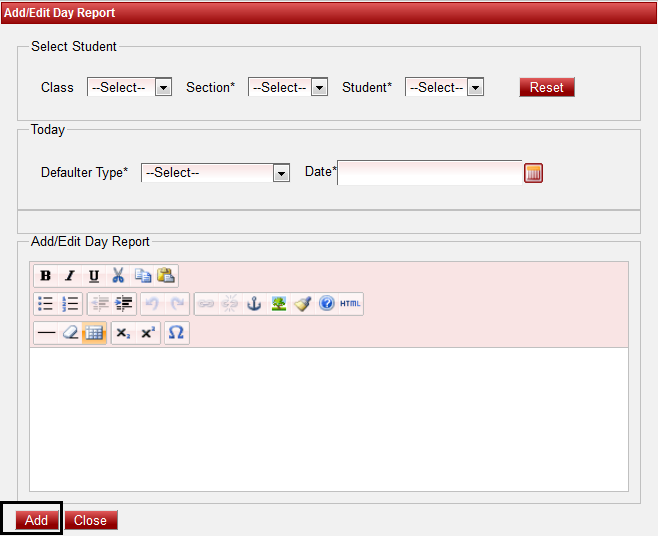Click the Cut scissors icon
The height and width of the screenshot is (536, 658).
pos(118,276)
